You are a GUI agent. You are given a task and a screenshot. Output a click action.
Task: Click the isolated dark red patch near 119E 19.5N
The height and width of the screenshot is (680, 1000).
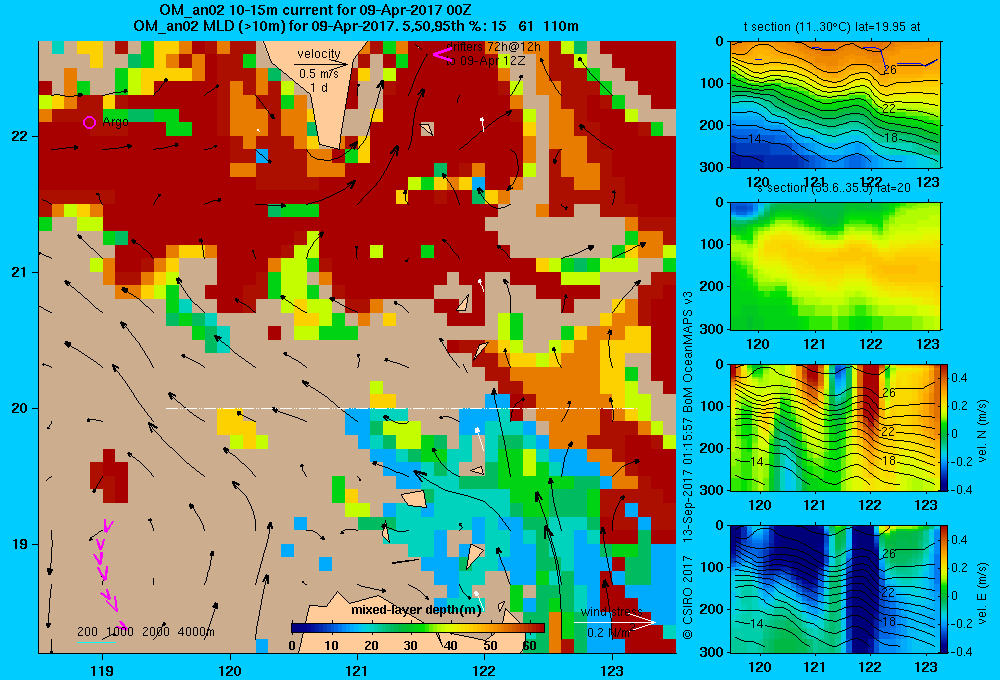pyautogui.click(x=108, y=476)
